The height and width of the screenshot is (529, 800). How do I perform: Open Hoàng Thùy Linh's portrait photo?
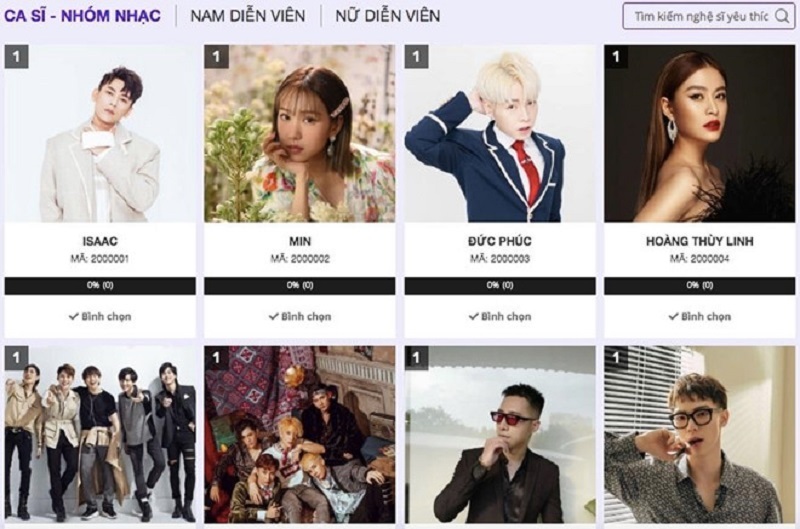699,134
